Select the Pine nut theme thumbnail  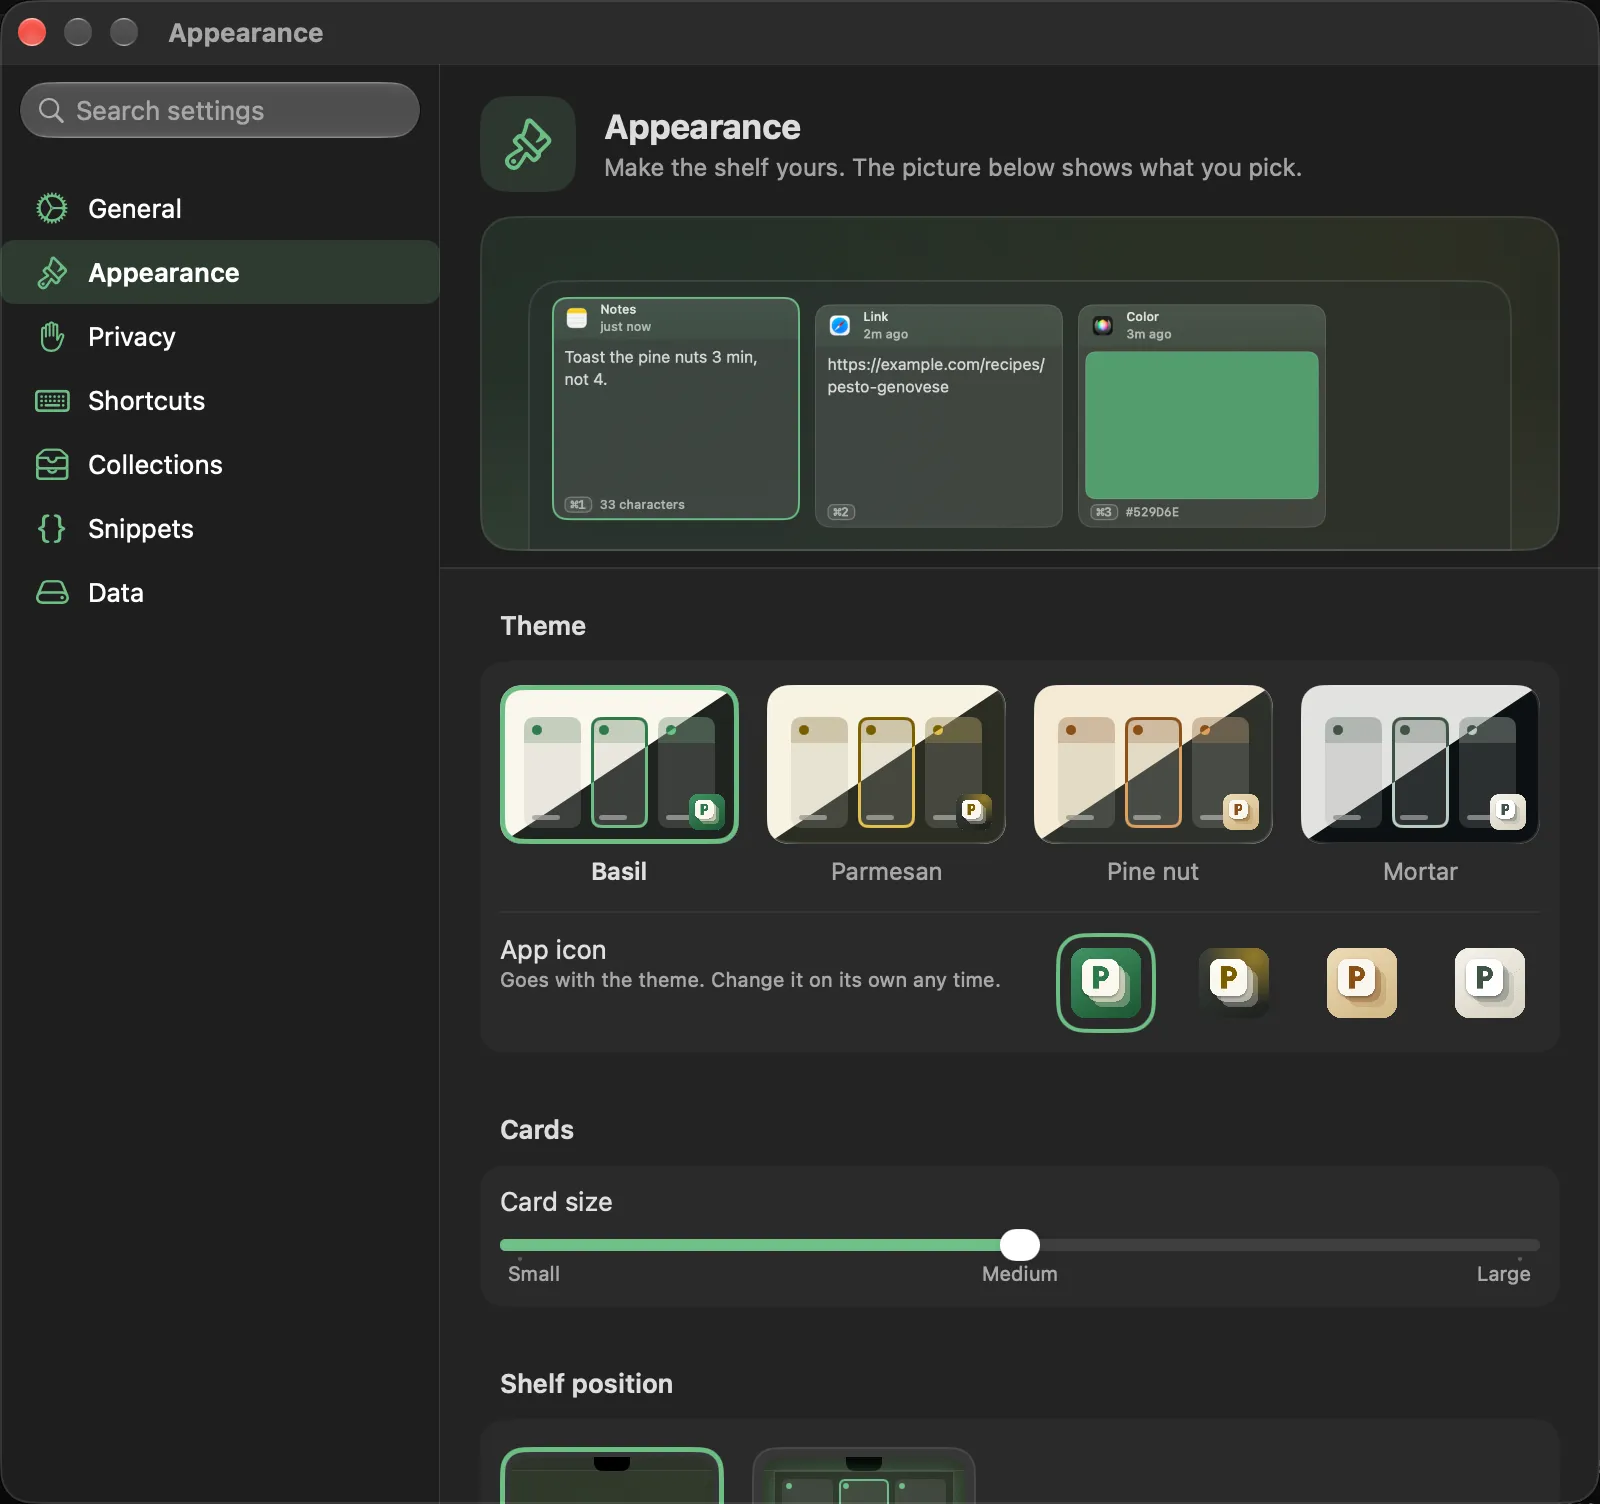pyautogui.click(x=1153, y=764)
